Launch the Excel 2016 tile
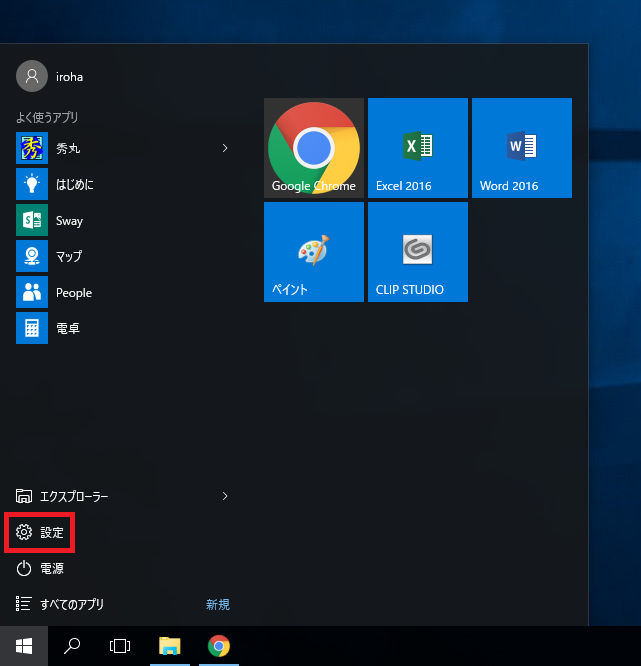The height and width of the screenshot is (666, 641). coord(418,148)
